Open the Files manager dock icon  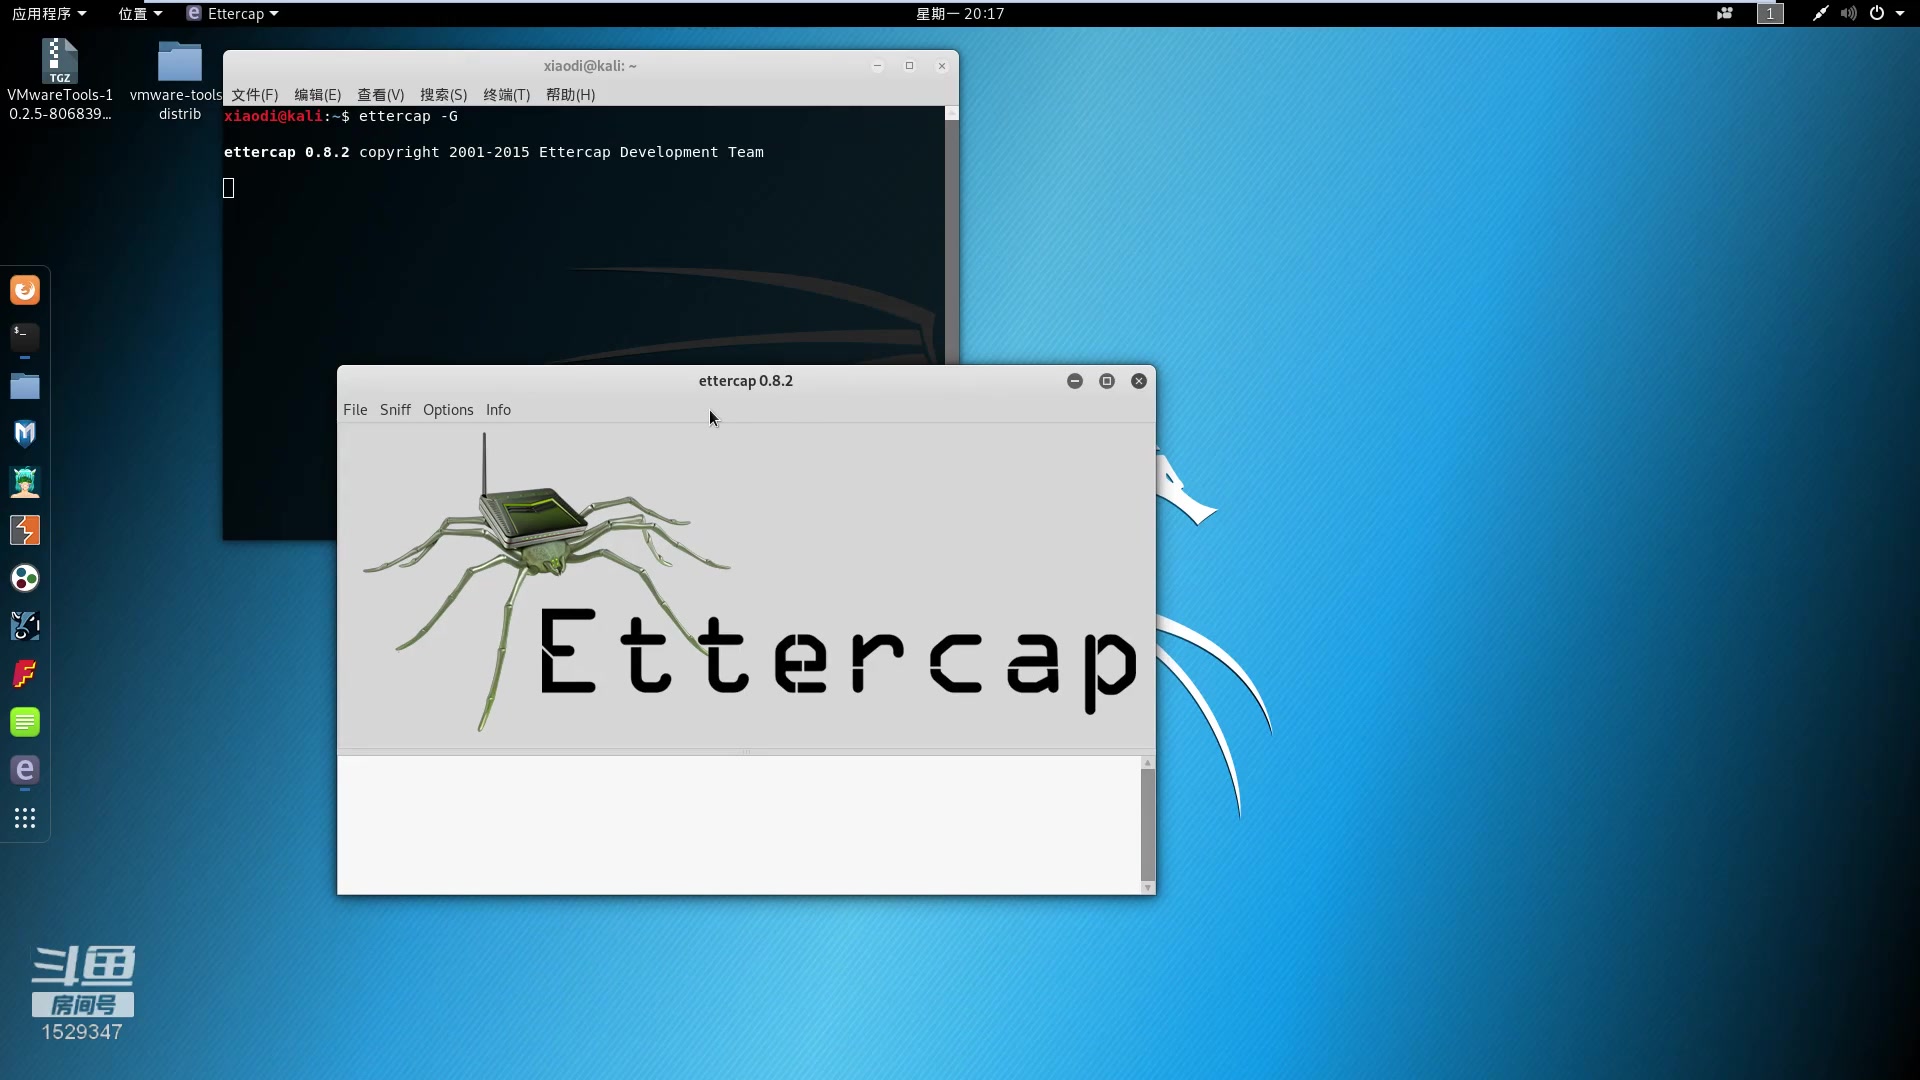click(25, 386)
